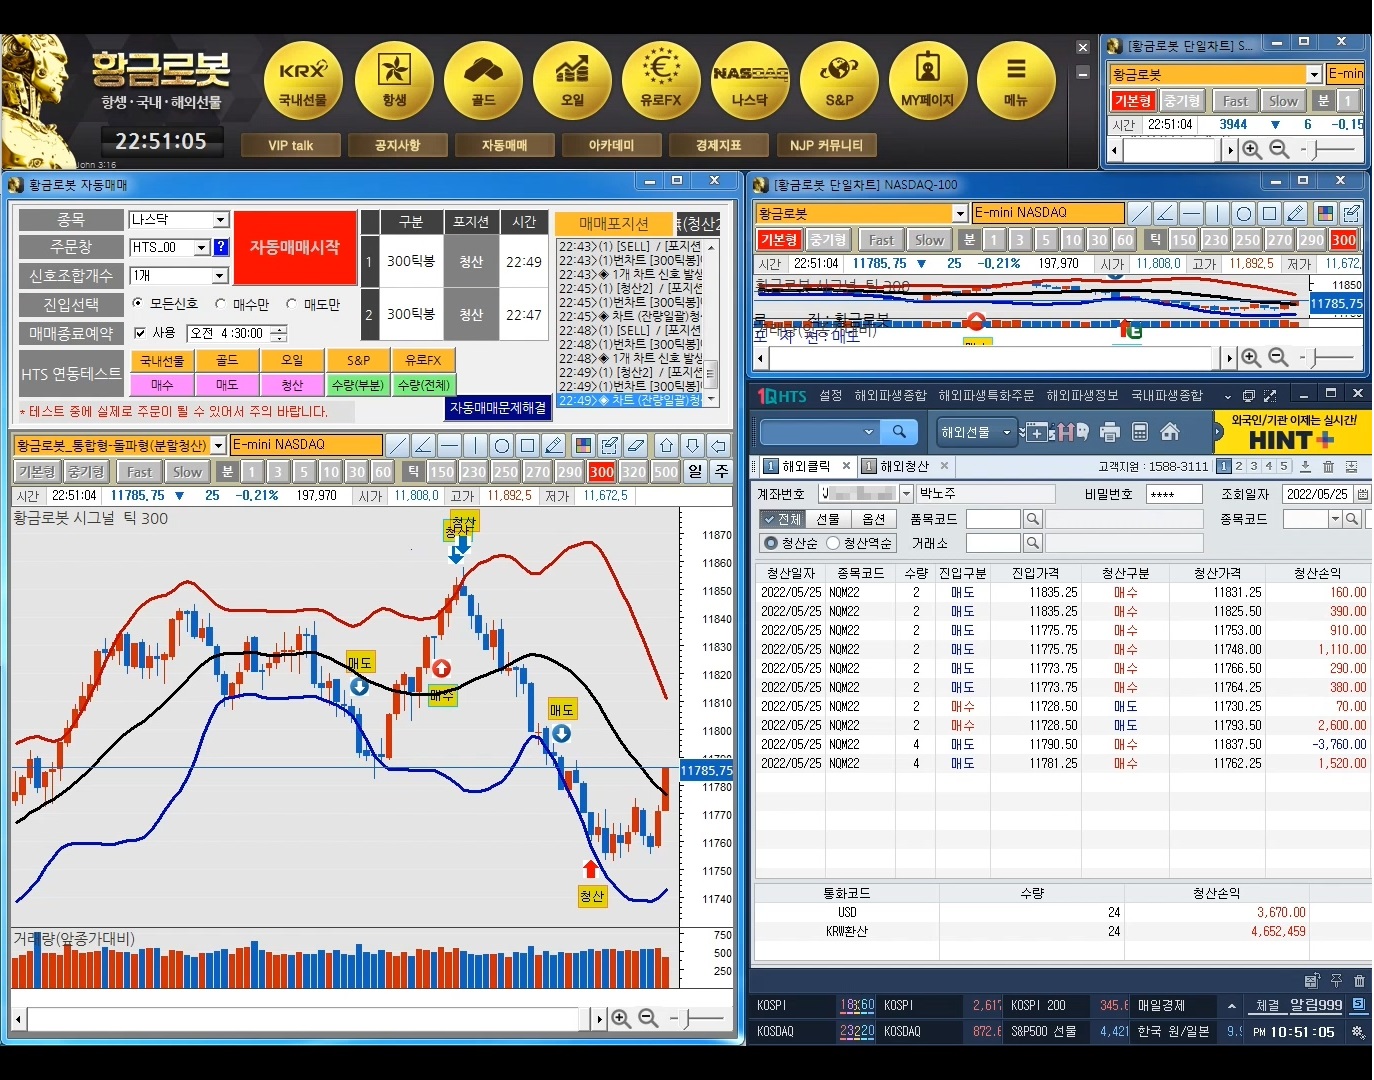Screen dimensions: 1374x1080
Task: Open the calendar picker next to 조회일자
Action: [x=1362, y=494]
